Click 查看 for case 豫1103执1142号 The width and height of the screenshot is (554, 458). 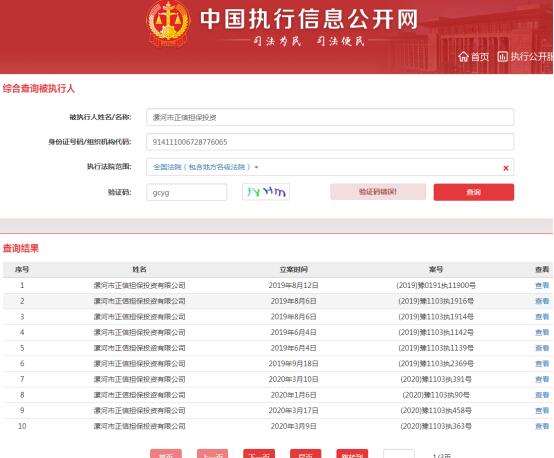point(542,333)
